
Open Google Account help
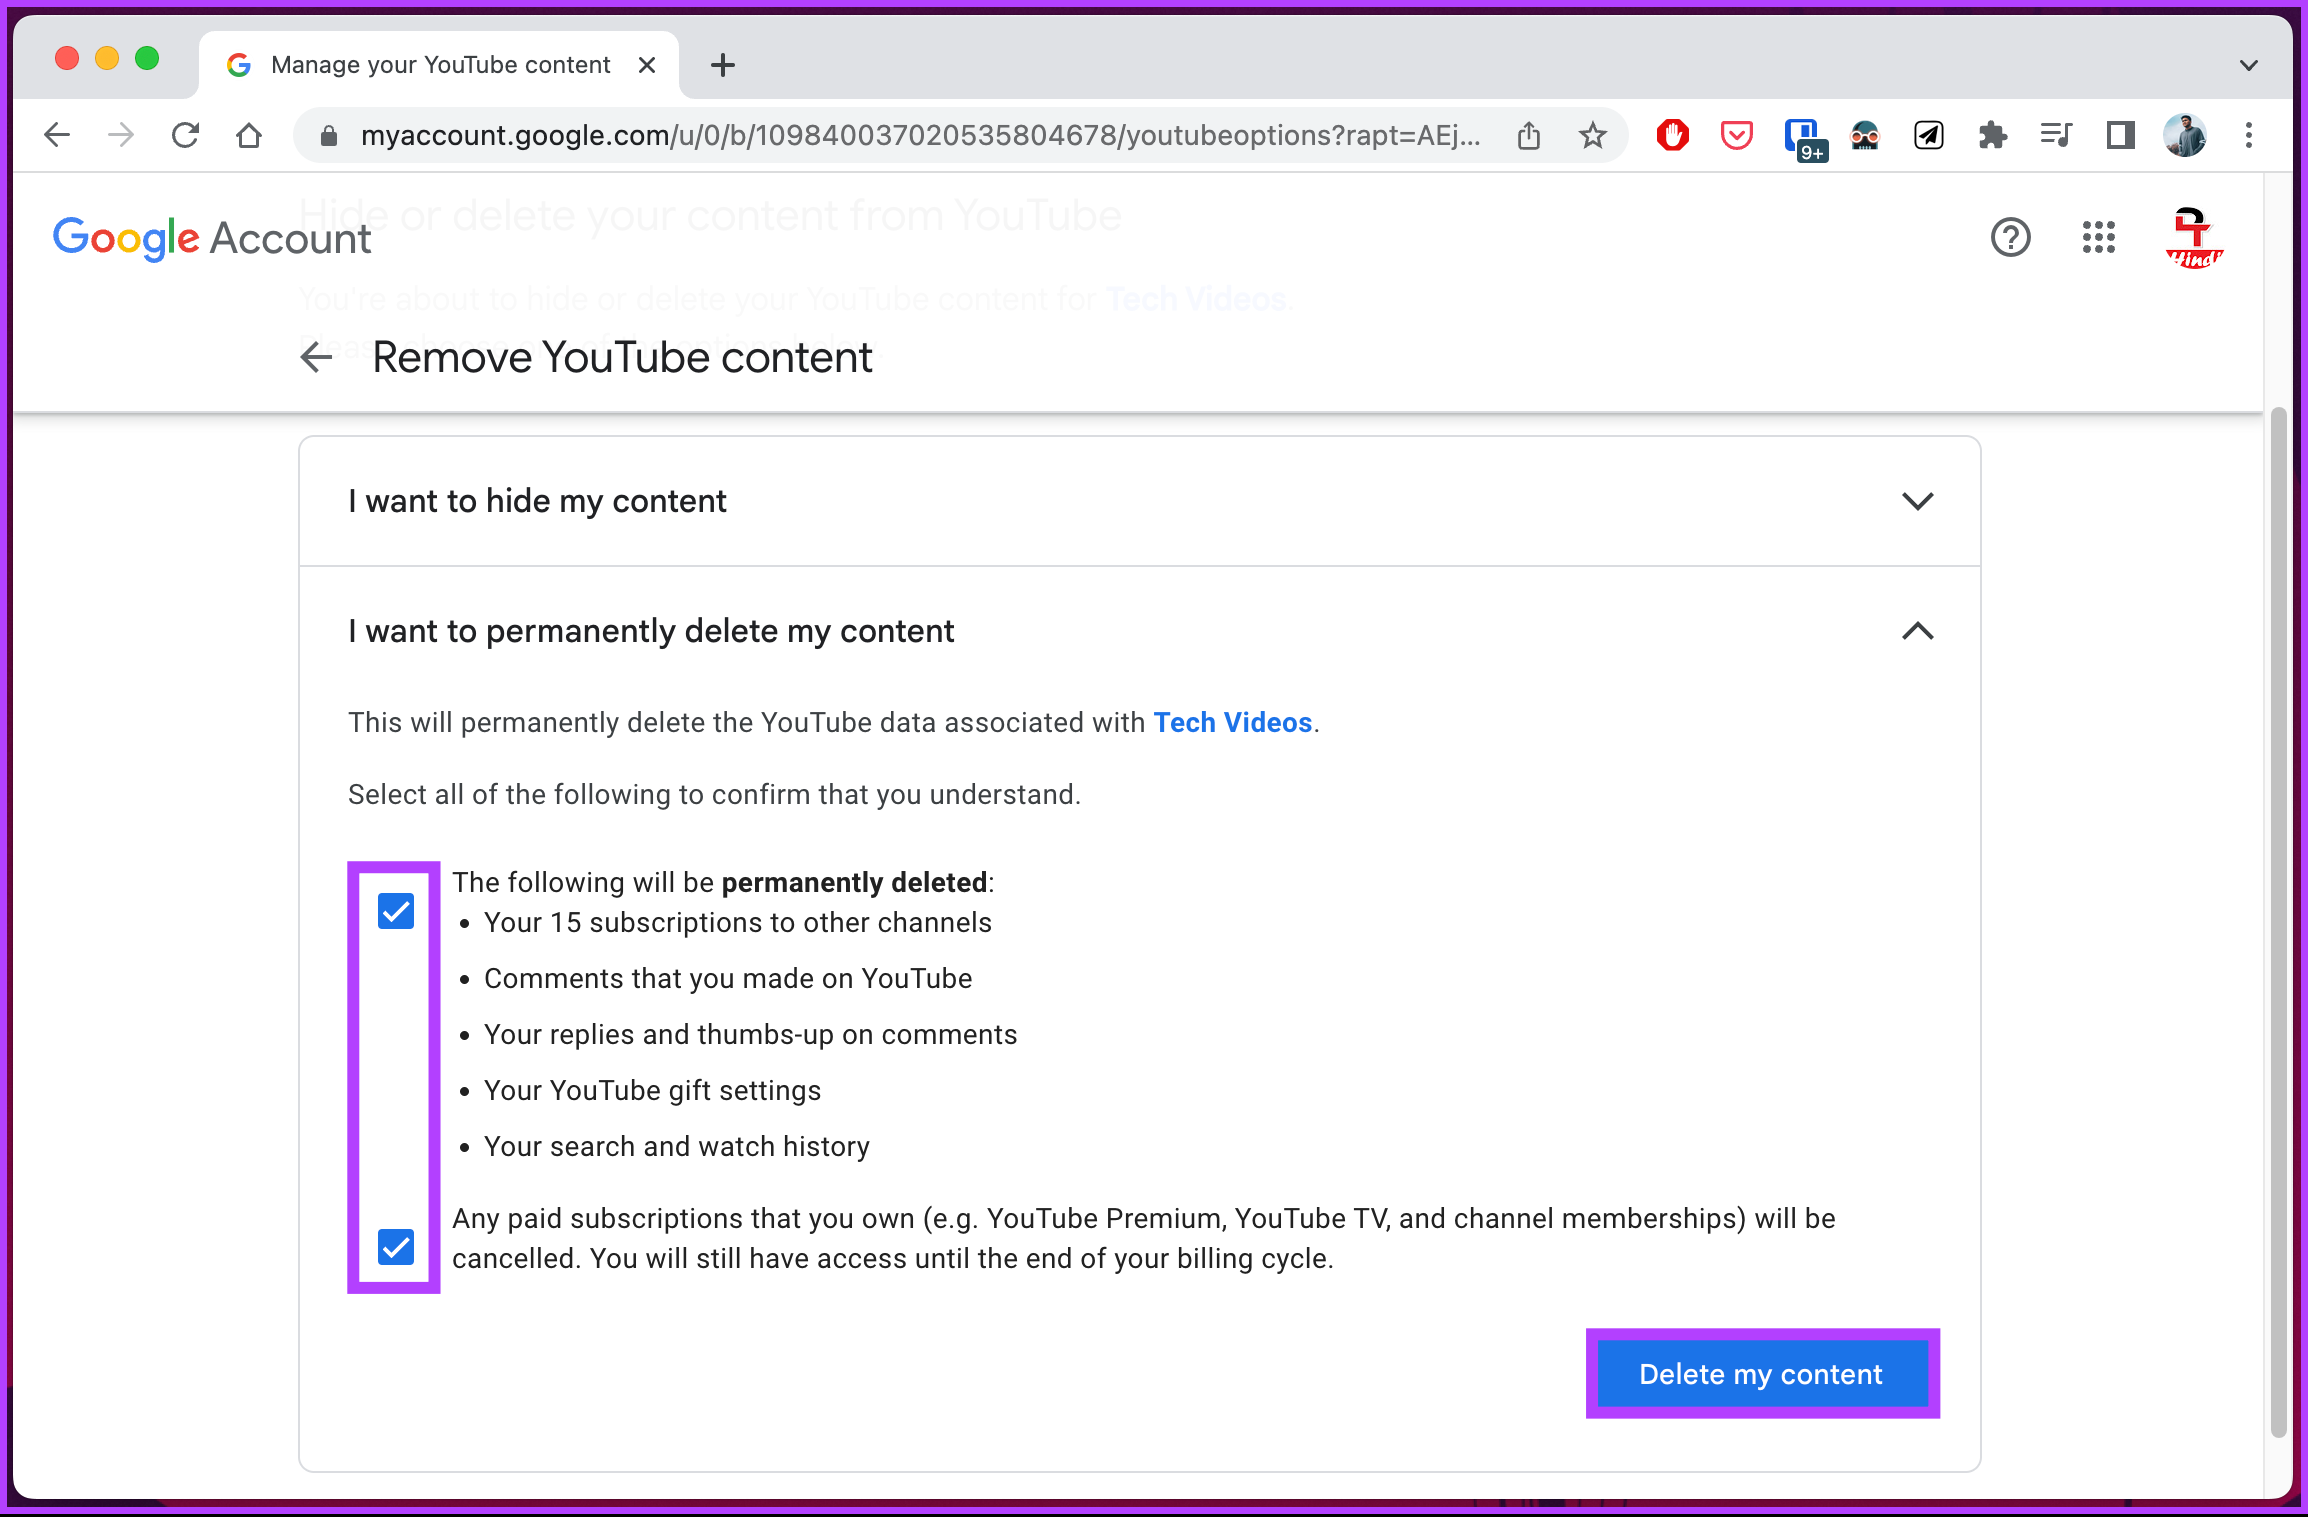(x=2011, y=238)
